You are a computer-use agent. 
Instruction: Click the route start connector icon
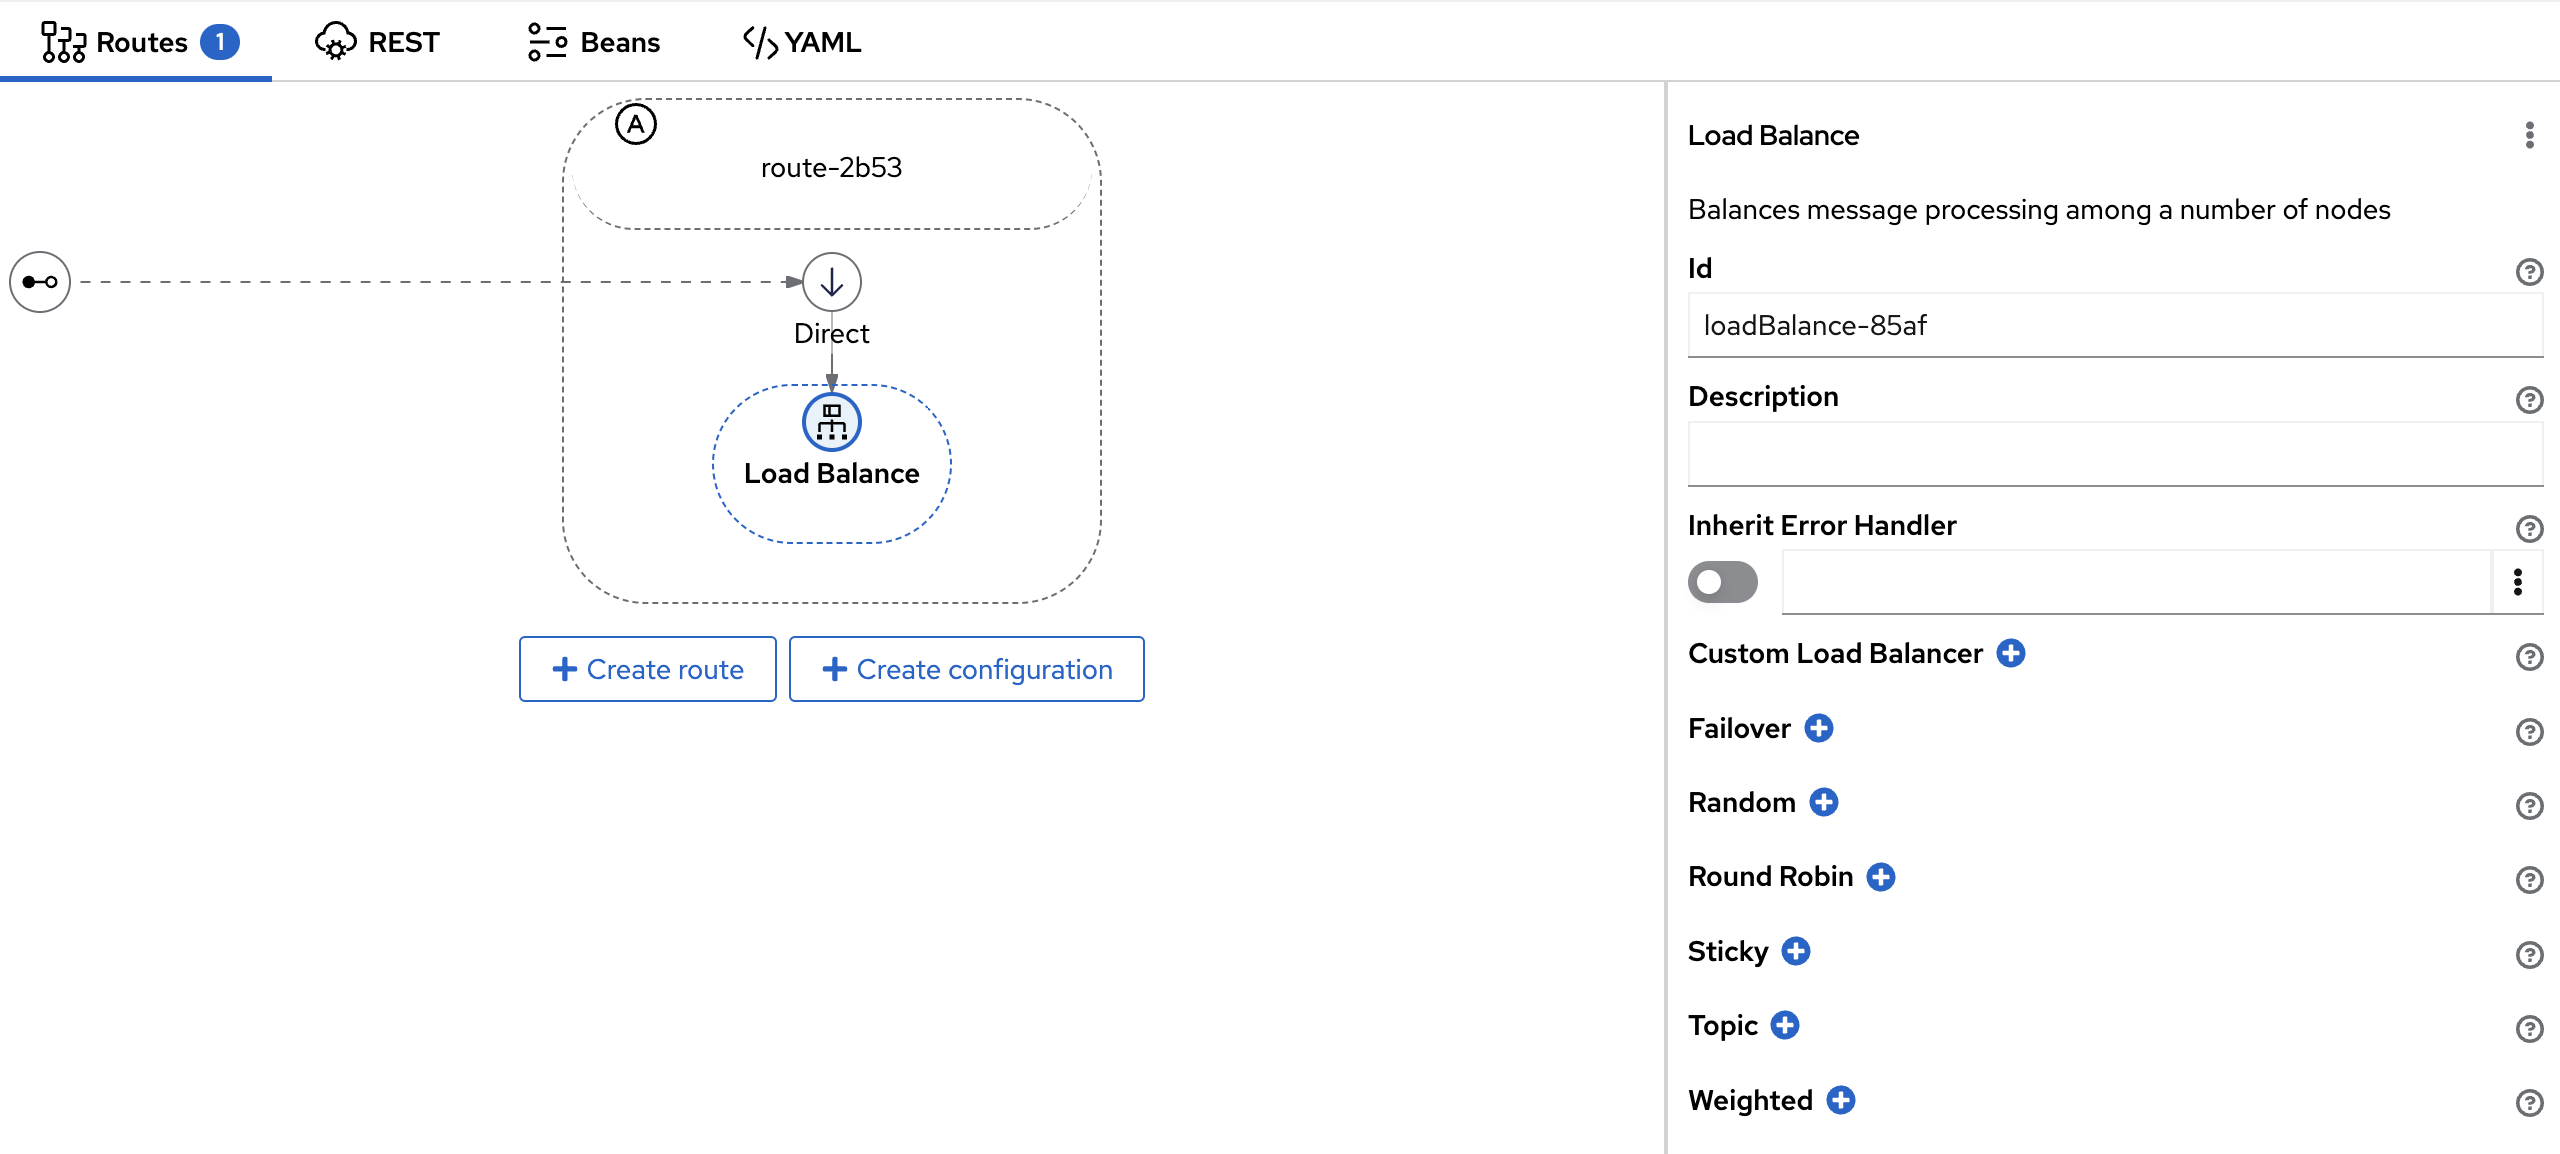(40, 282)
